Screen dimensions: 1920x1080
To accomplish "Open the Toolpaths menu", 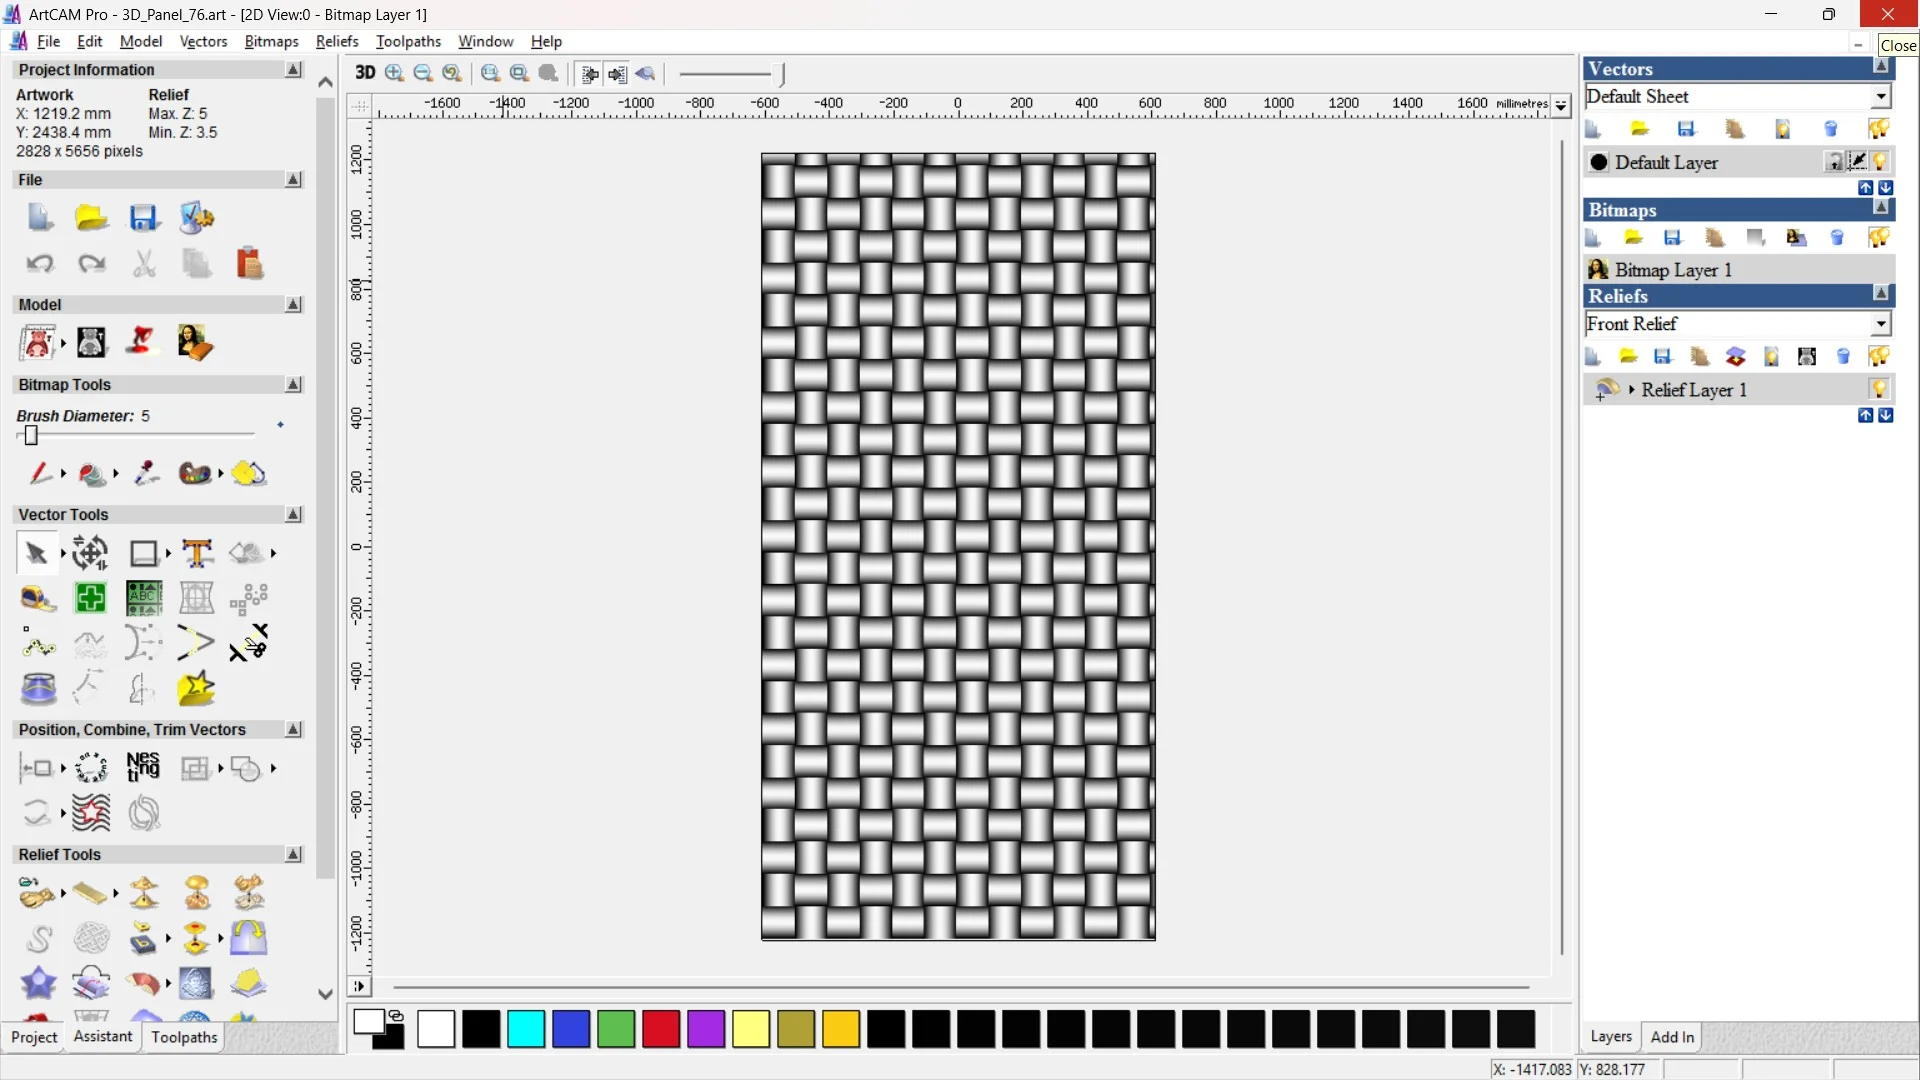I will click(408, 41).
